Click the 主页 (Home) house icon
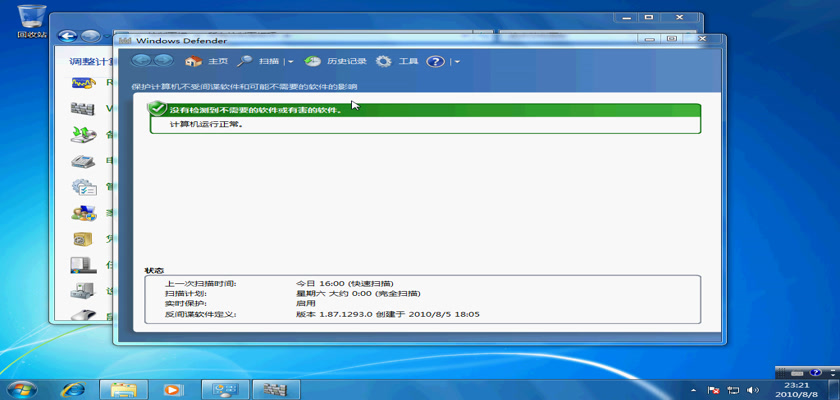840x400 pixels. coord(194,62)
